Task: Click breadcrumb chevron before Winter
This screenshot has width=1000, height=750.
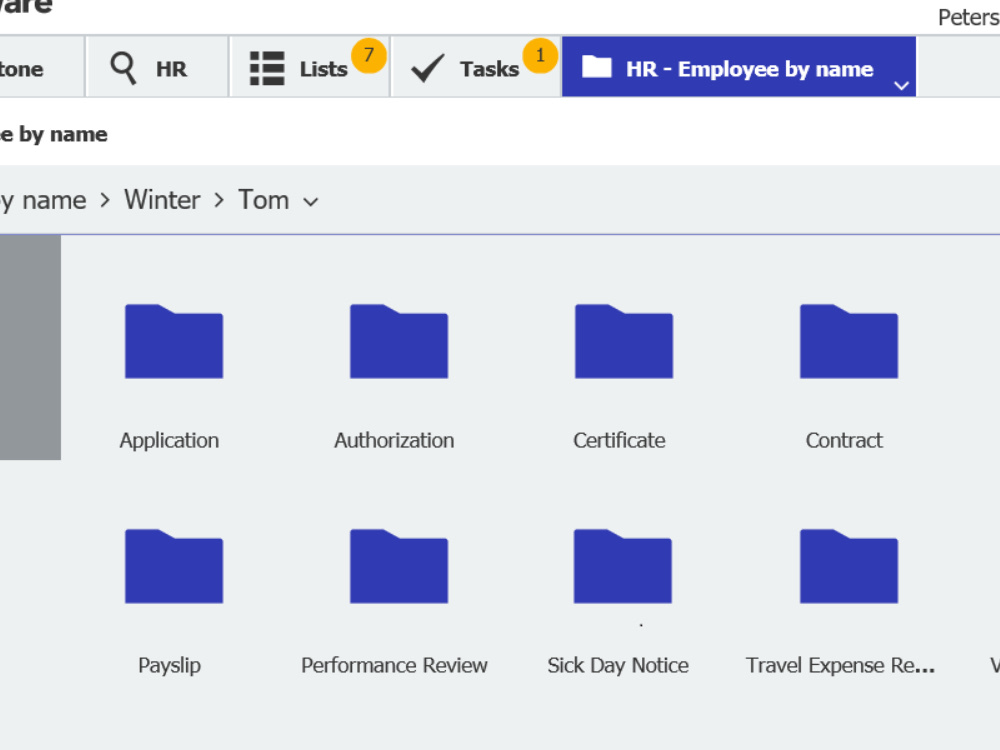Action: [105, 200]
